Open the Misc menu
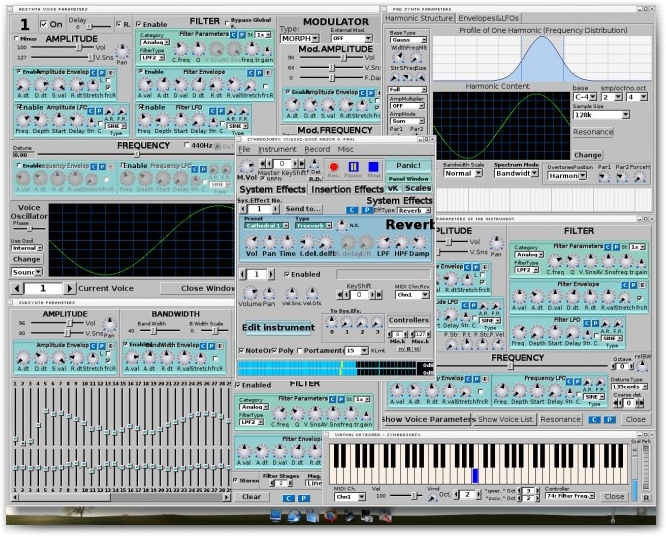 click(x=345, y=149)
